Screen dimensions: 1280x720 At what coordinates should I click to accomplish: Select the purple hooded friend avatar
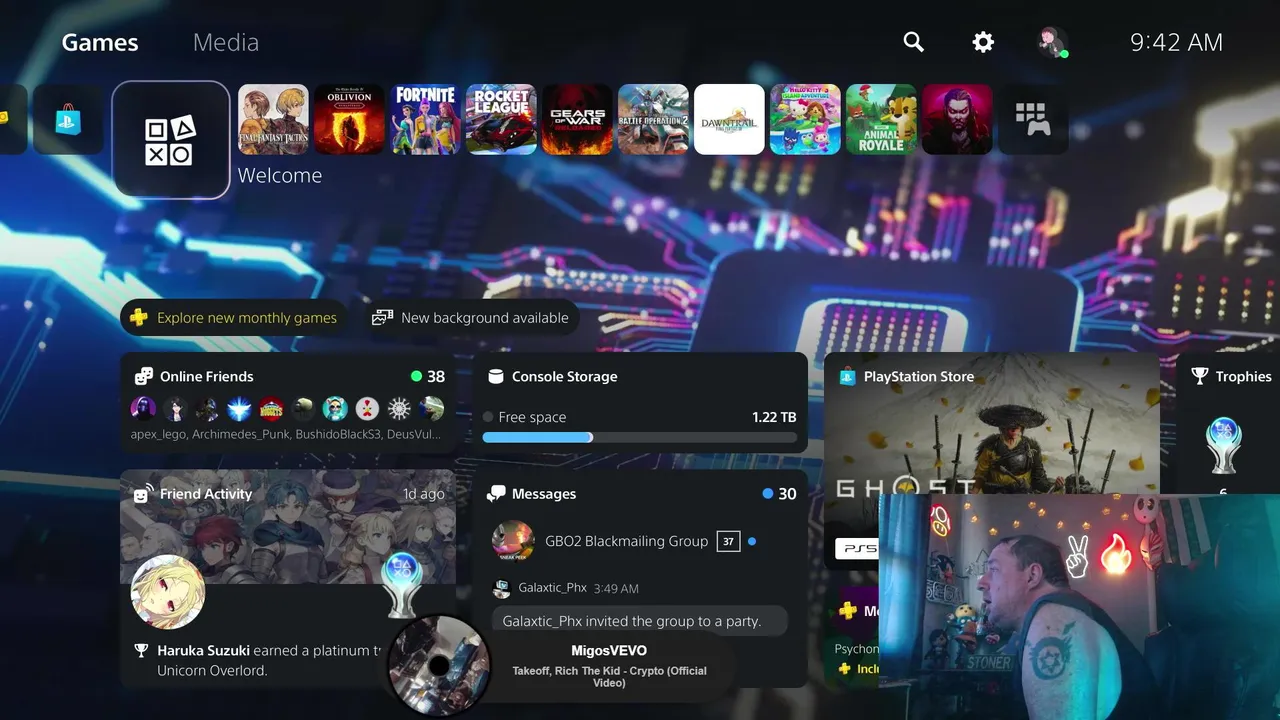click(x=143, y=408)
